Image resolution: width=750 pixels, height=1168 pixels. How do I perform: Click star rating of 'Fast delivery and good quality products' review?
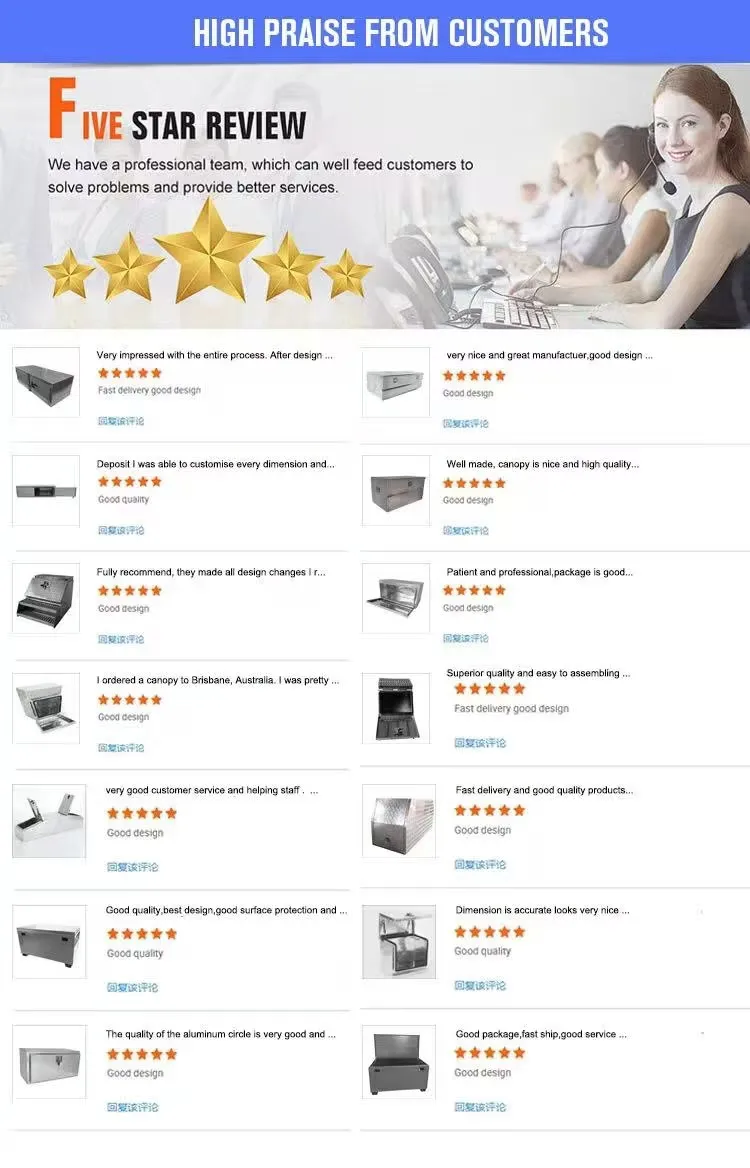490,810
